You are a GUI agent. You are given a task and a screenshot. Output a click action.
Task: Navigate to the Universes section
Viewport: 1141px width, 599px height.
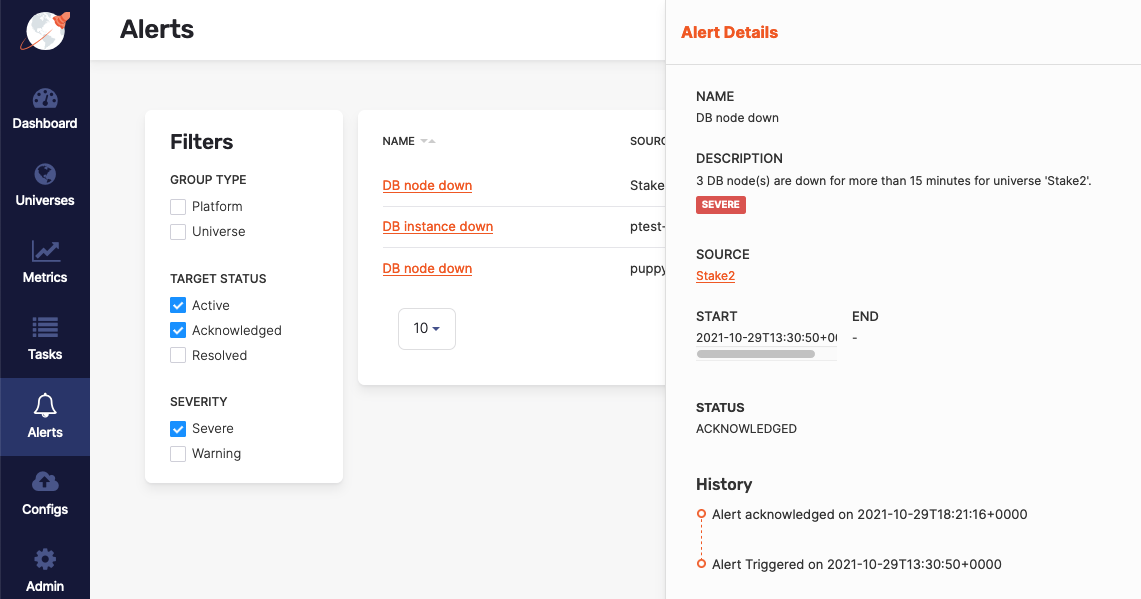pyautogui.click(x=45, y=186)
